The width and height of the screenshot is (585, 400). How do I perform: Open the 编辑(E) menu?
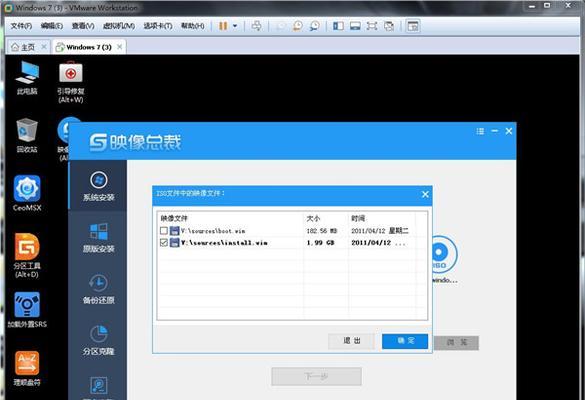[x=51, y=26]
